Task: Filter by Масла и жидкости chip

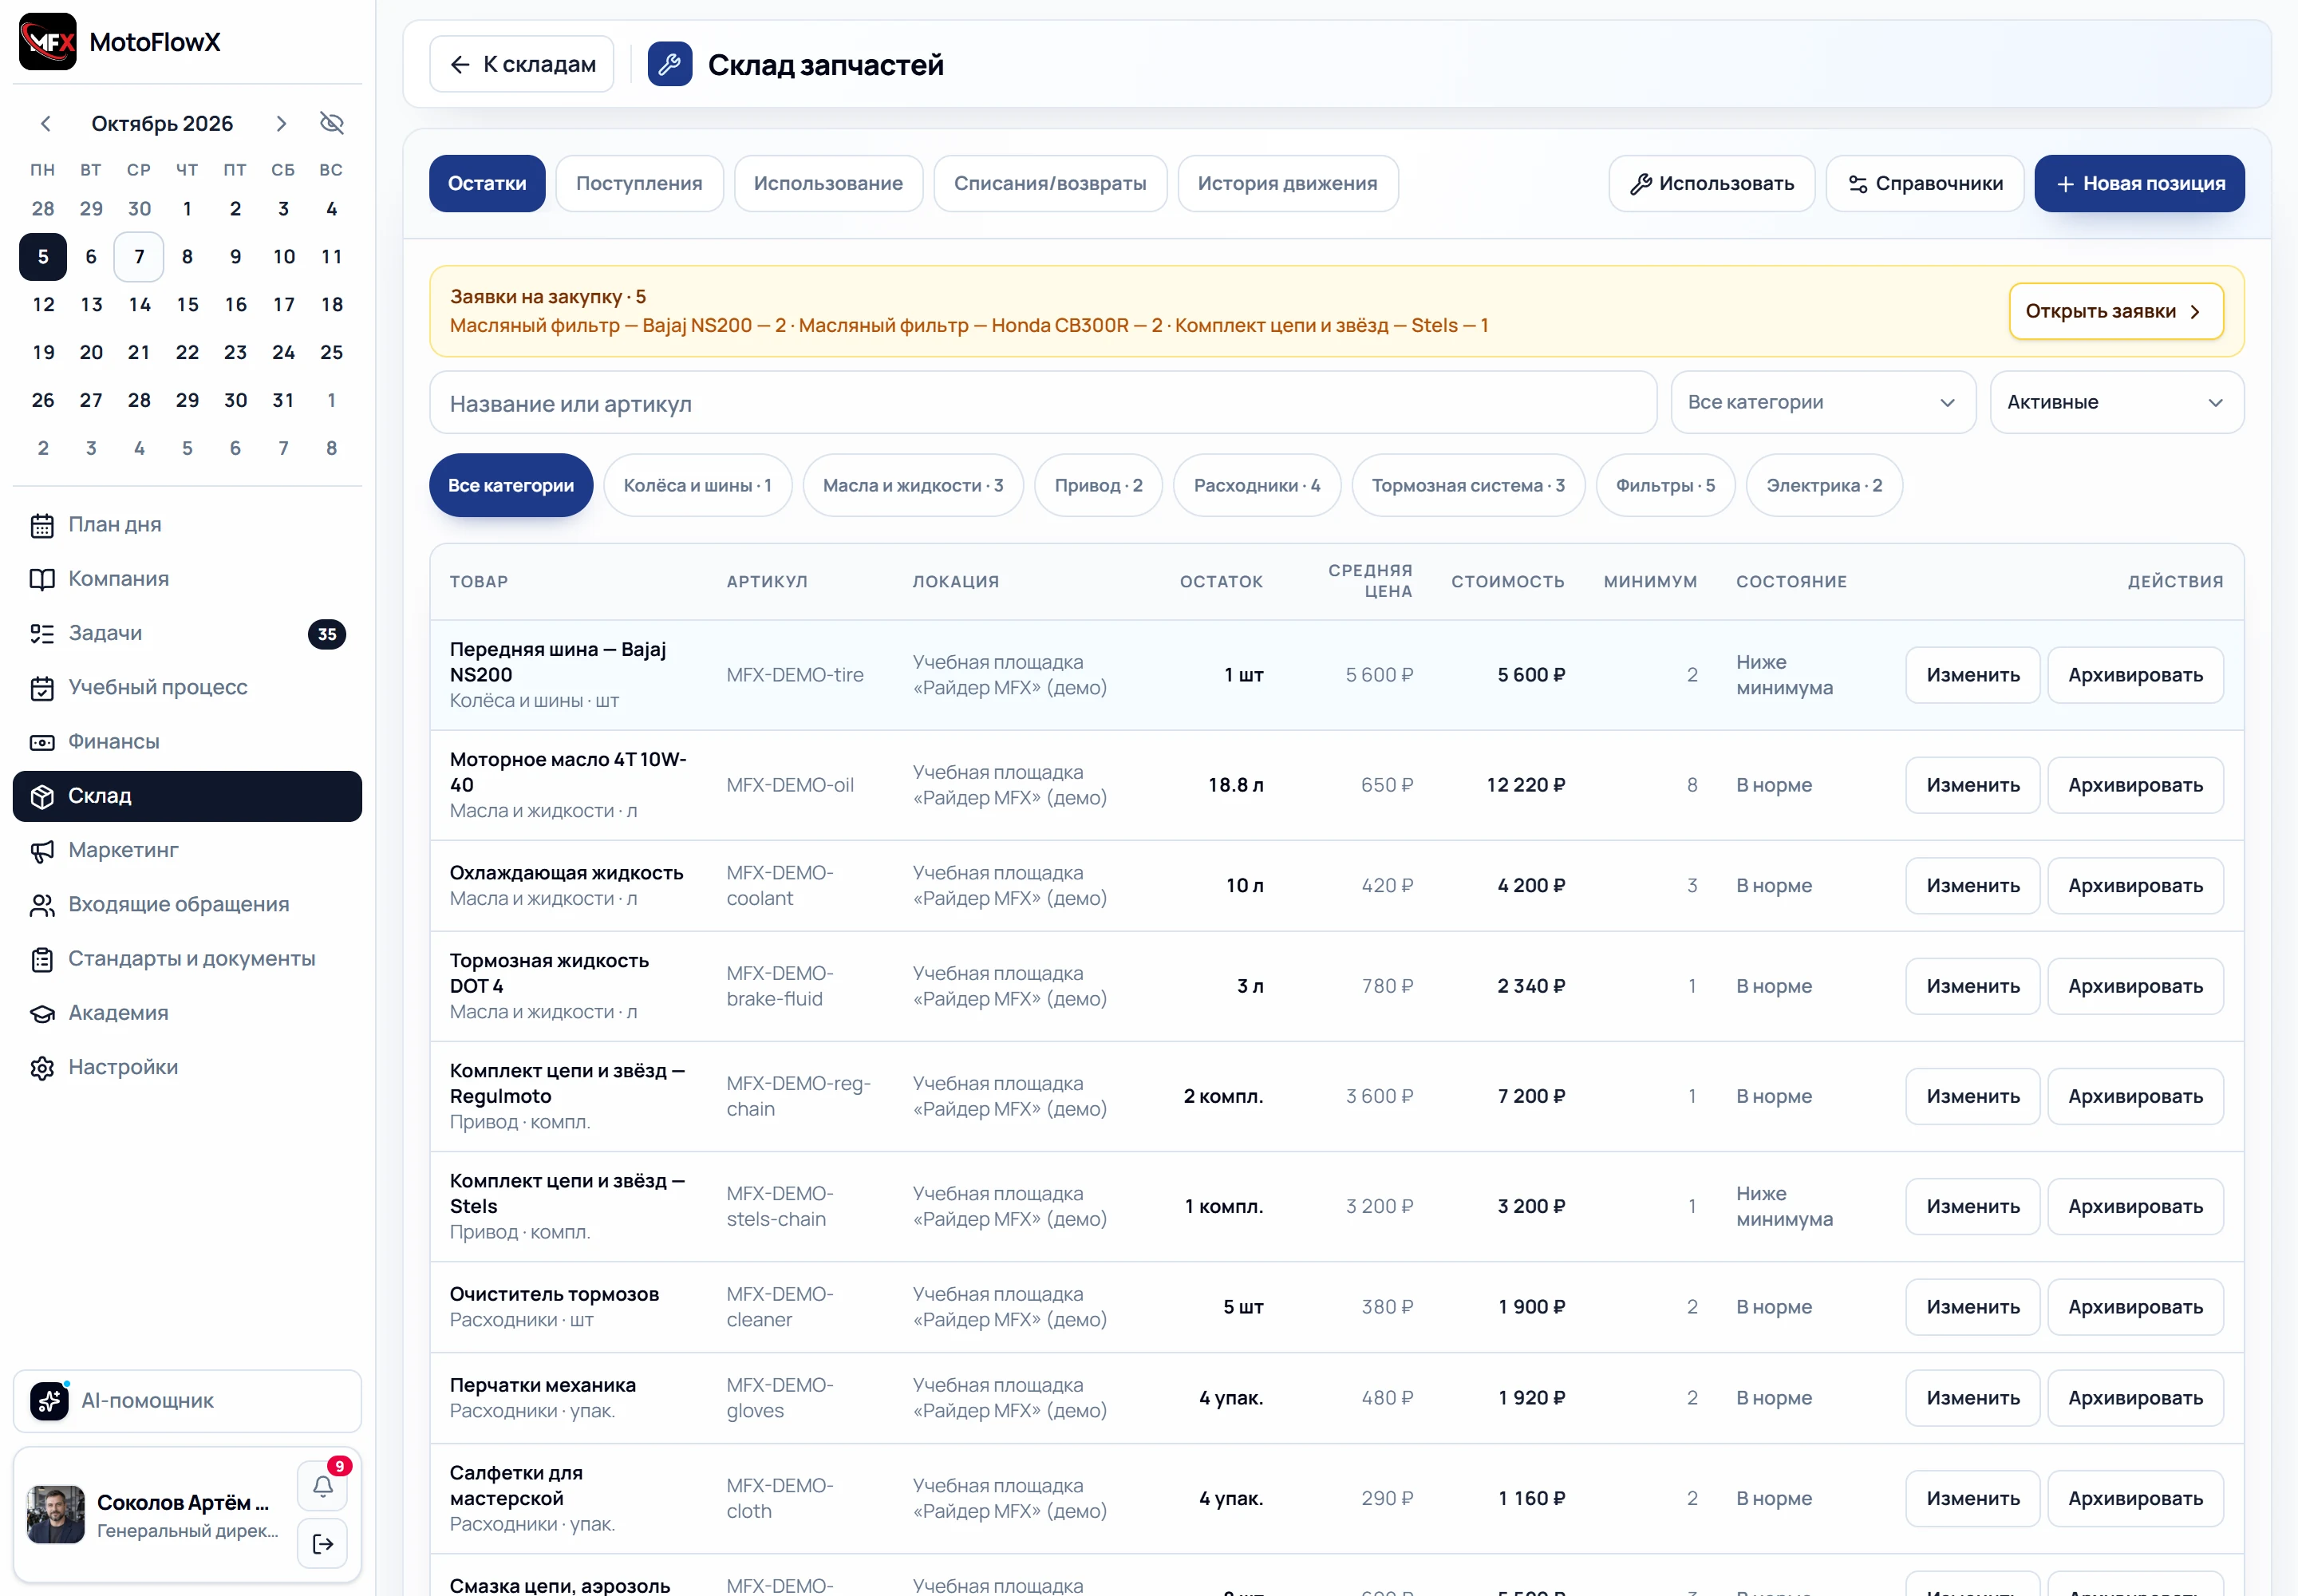Action: [913, 485]
